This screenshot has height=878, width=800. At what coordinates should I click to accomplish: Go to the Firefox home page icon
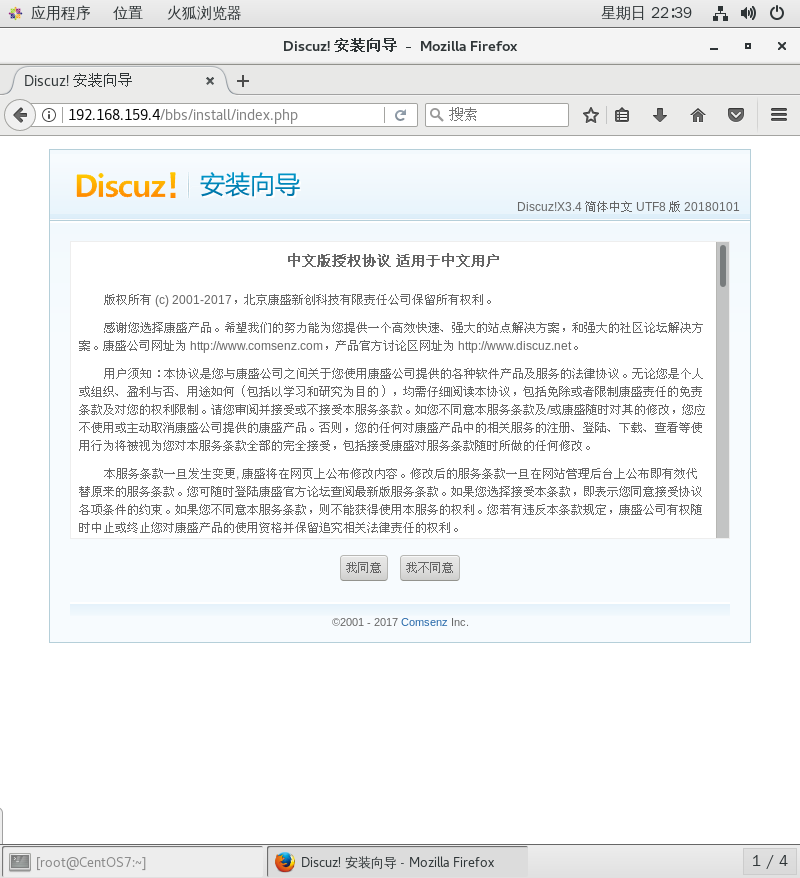tap(698, 115)
